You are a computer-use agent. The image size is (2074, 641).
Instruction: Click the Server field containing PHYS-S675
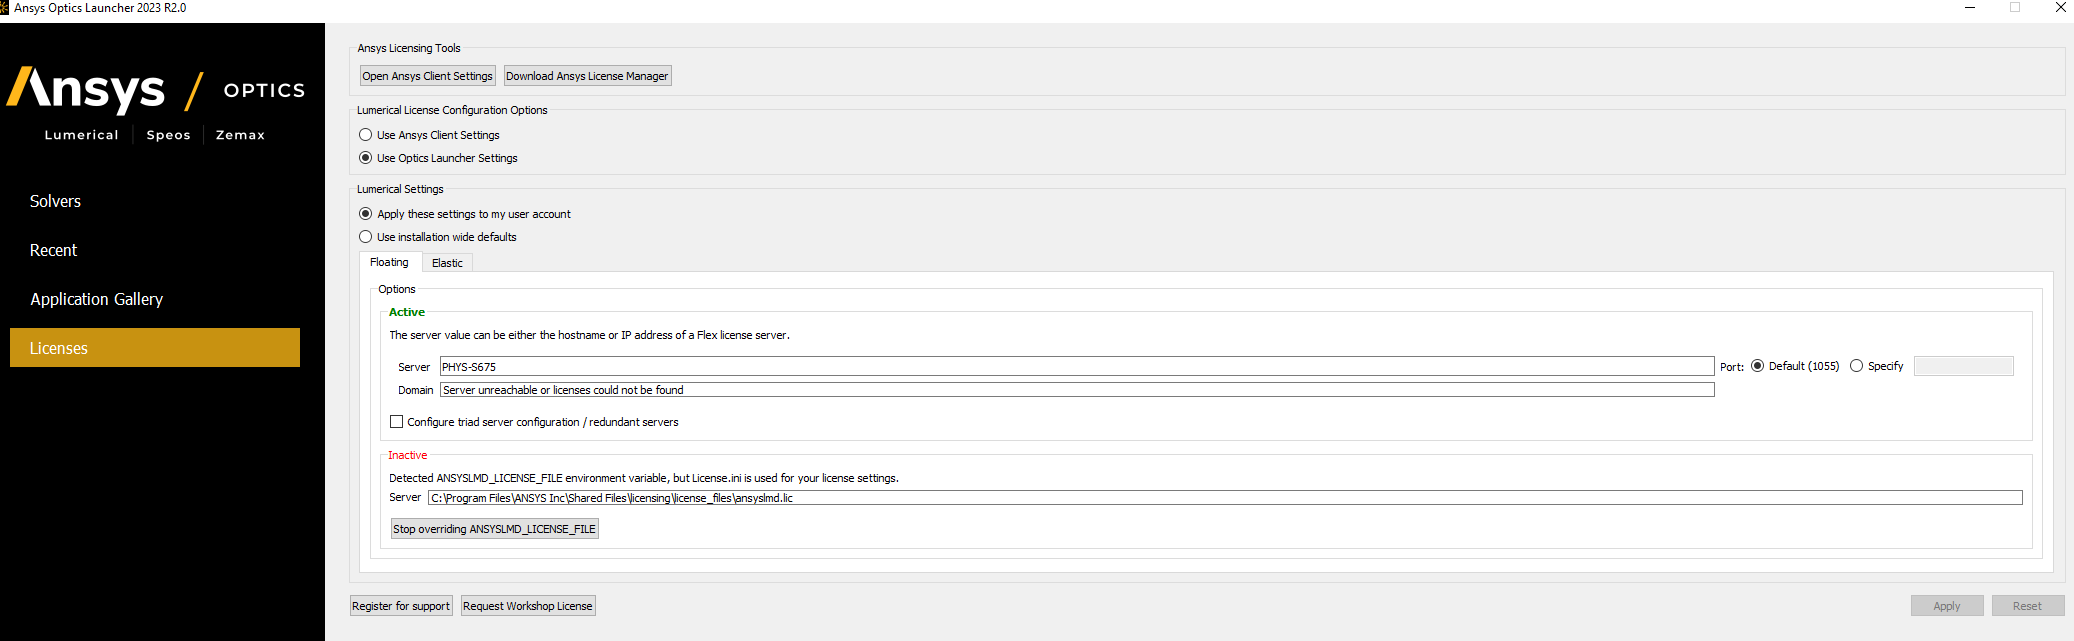tap(1077, 367)
